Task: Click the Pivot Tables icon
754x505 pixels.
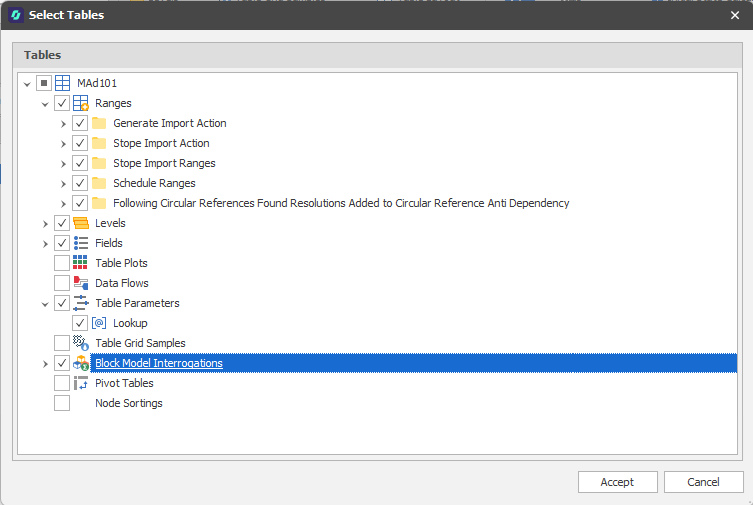Action: coord(81,383)
